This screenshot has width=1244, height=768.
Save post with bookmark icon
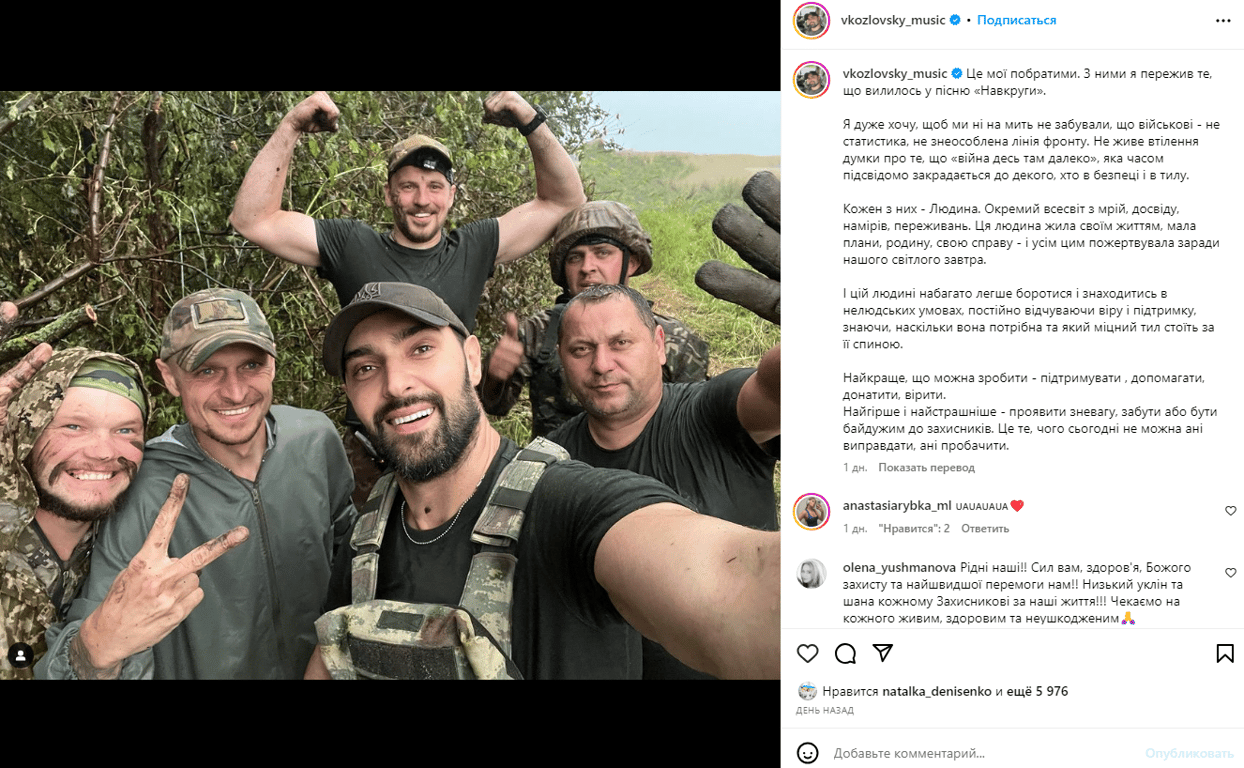[x=1225, y=653]
